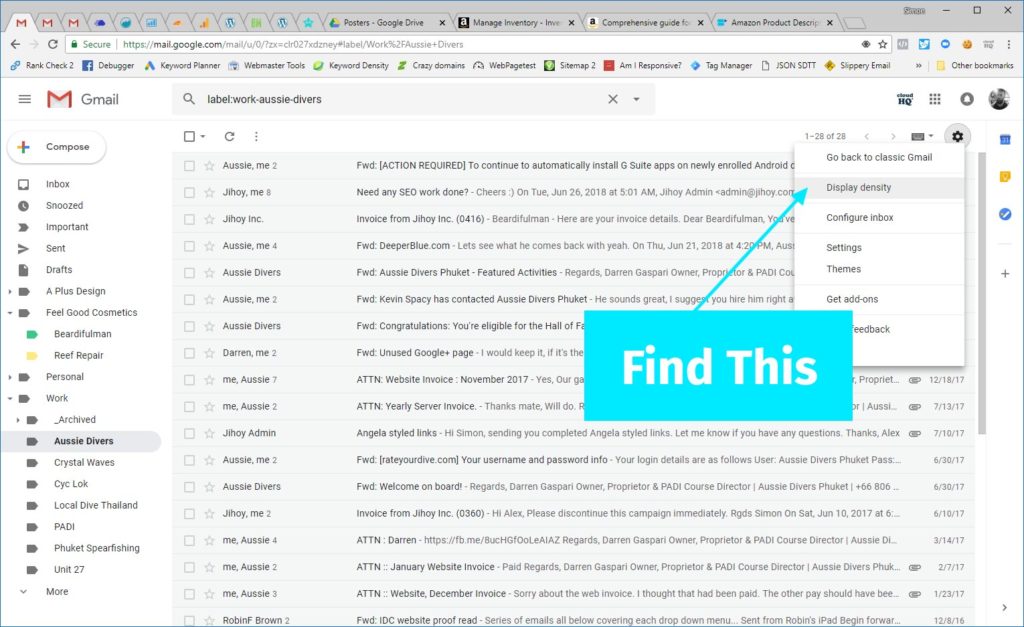Open the account profile picture
This screenshot has height=627, width=1024.
(x=999, y=99)
